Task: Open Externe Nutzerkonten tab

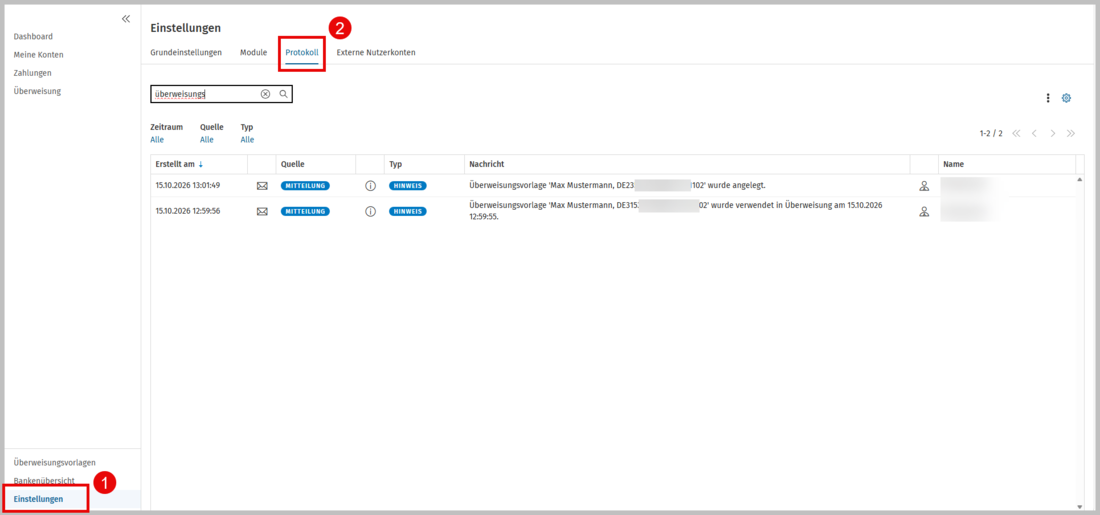Action: (x=375, y=53)
